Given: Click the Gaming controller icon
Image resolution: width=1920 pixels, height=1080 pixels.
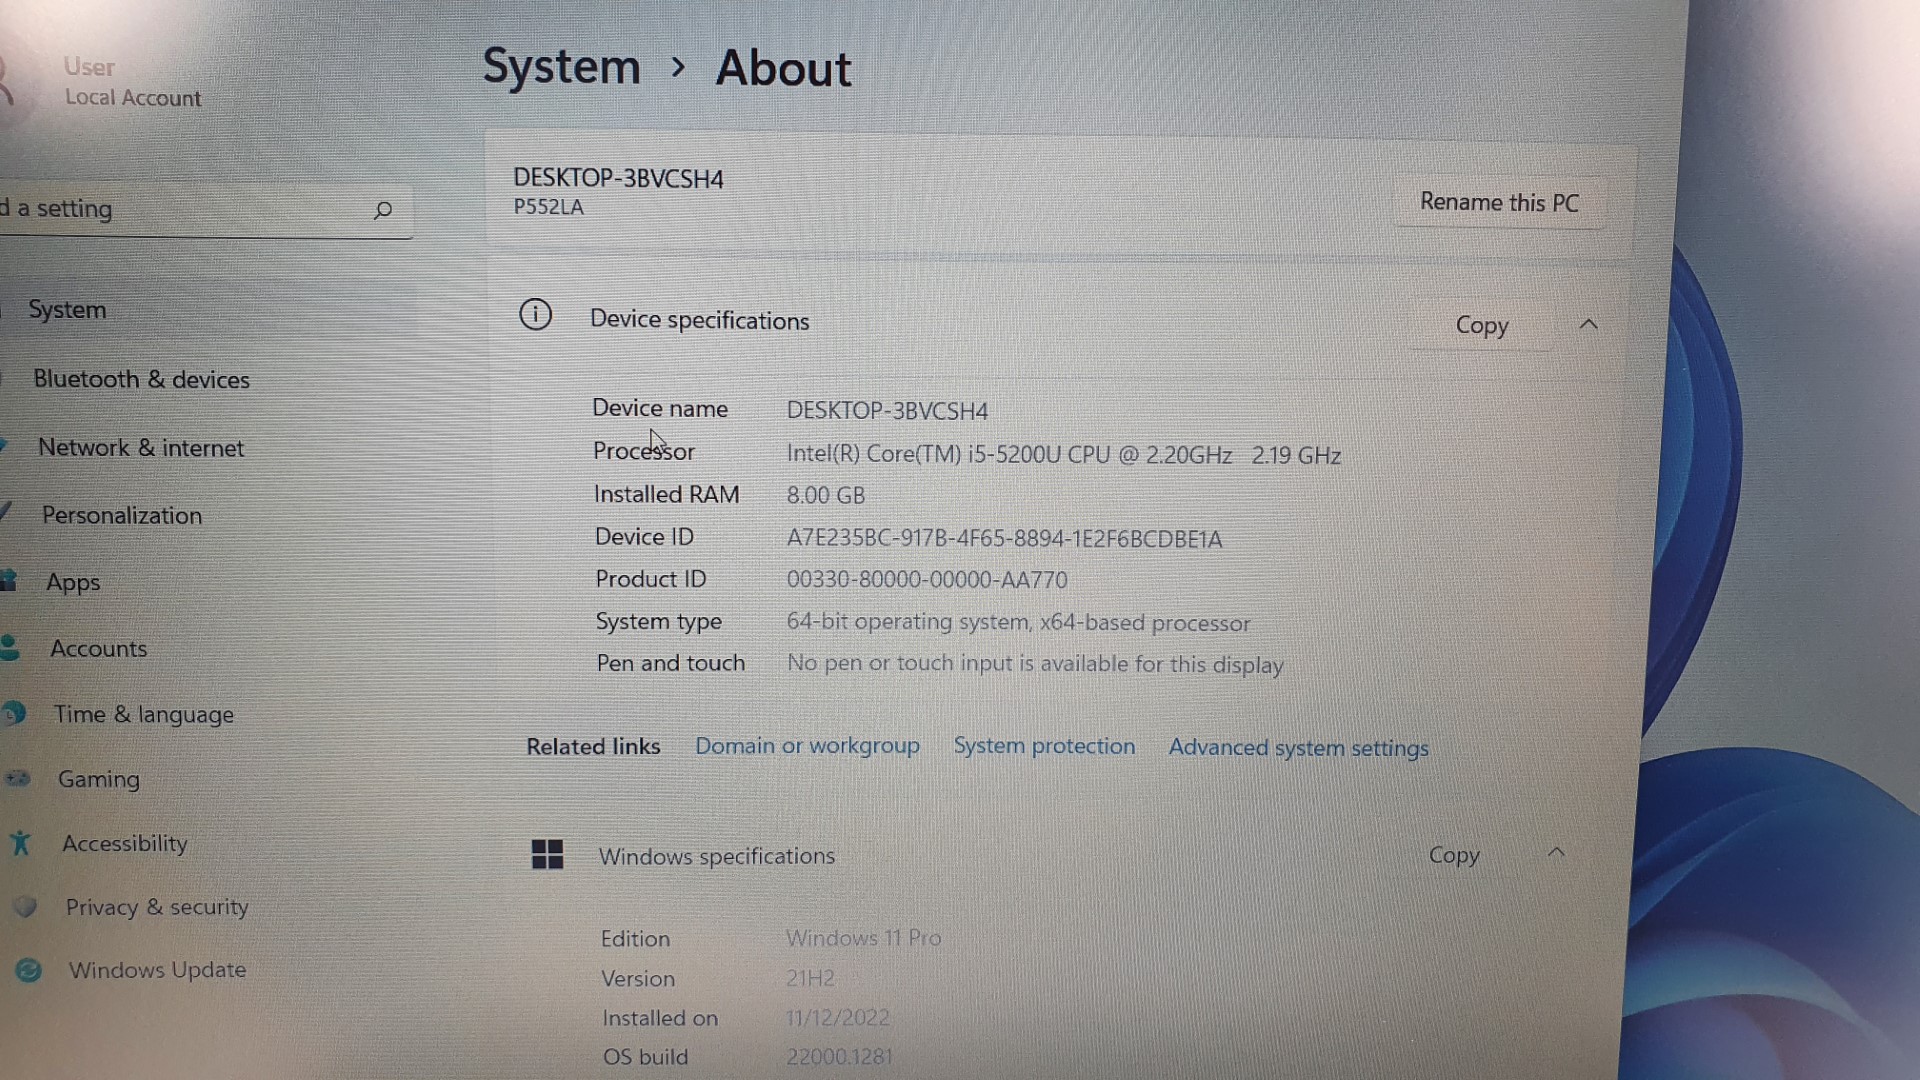Looking at the screenshot, I should pos(19,778).
